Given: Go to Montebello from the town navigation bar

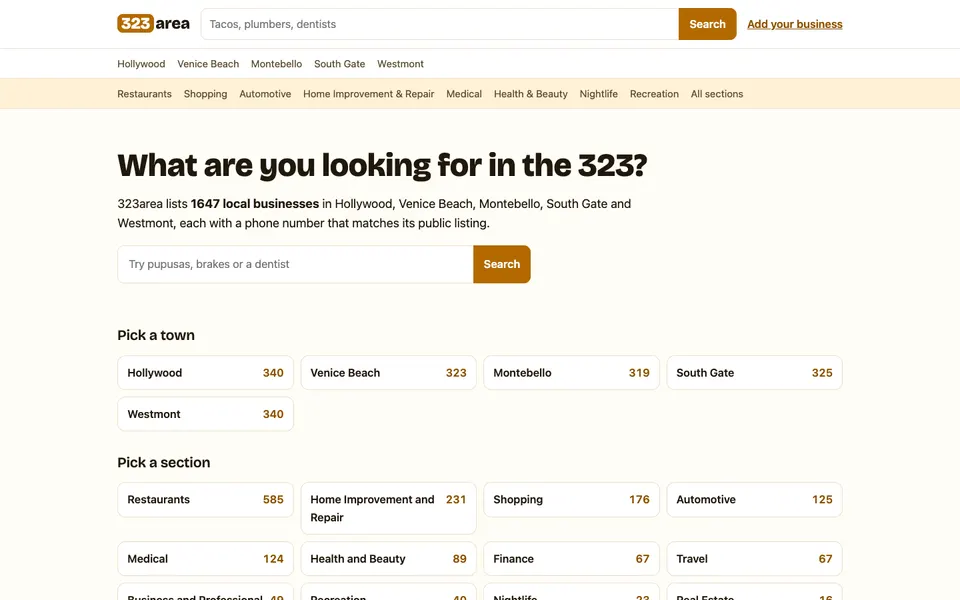Looking at the screenshot, I should tap(277, 64).
